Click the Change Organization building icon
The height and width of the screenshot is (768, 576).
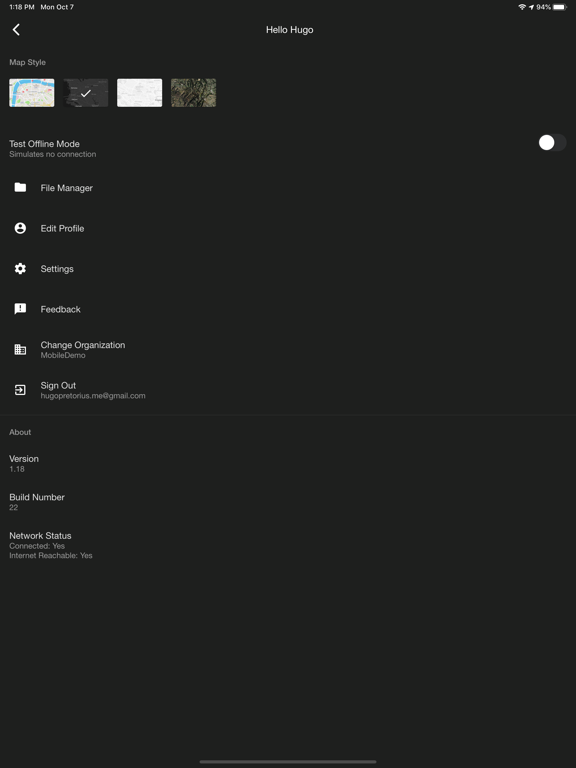(x=20, y=349)
